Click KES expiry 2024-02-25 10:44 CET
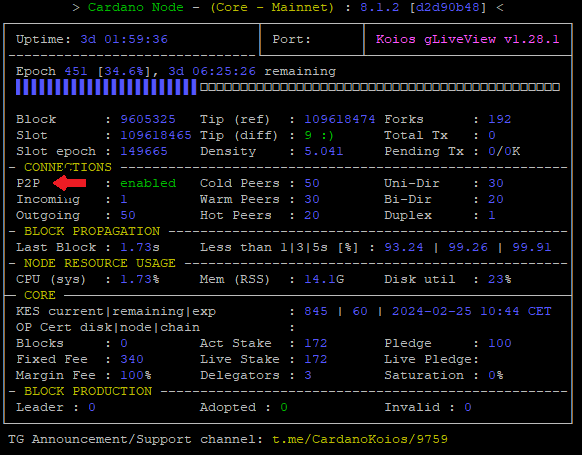This screenshot has height=455, width=582. pos(472,311)
